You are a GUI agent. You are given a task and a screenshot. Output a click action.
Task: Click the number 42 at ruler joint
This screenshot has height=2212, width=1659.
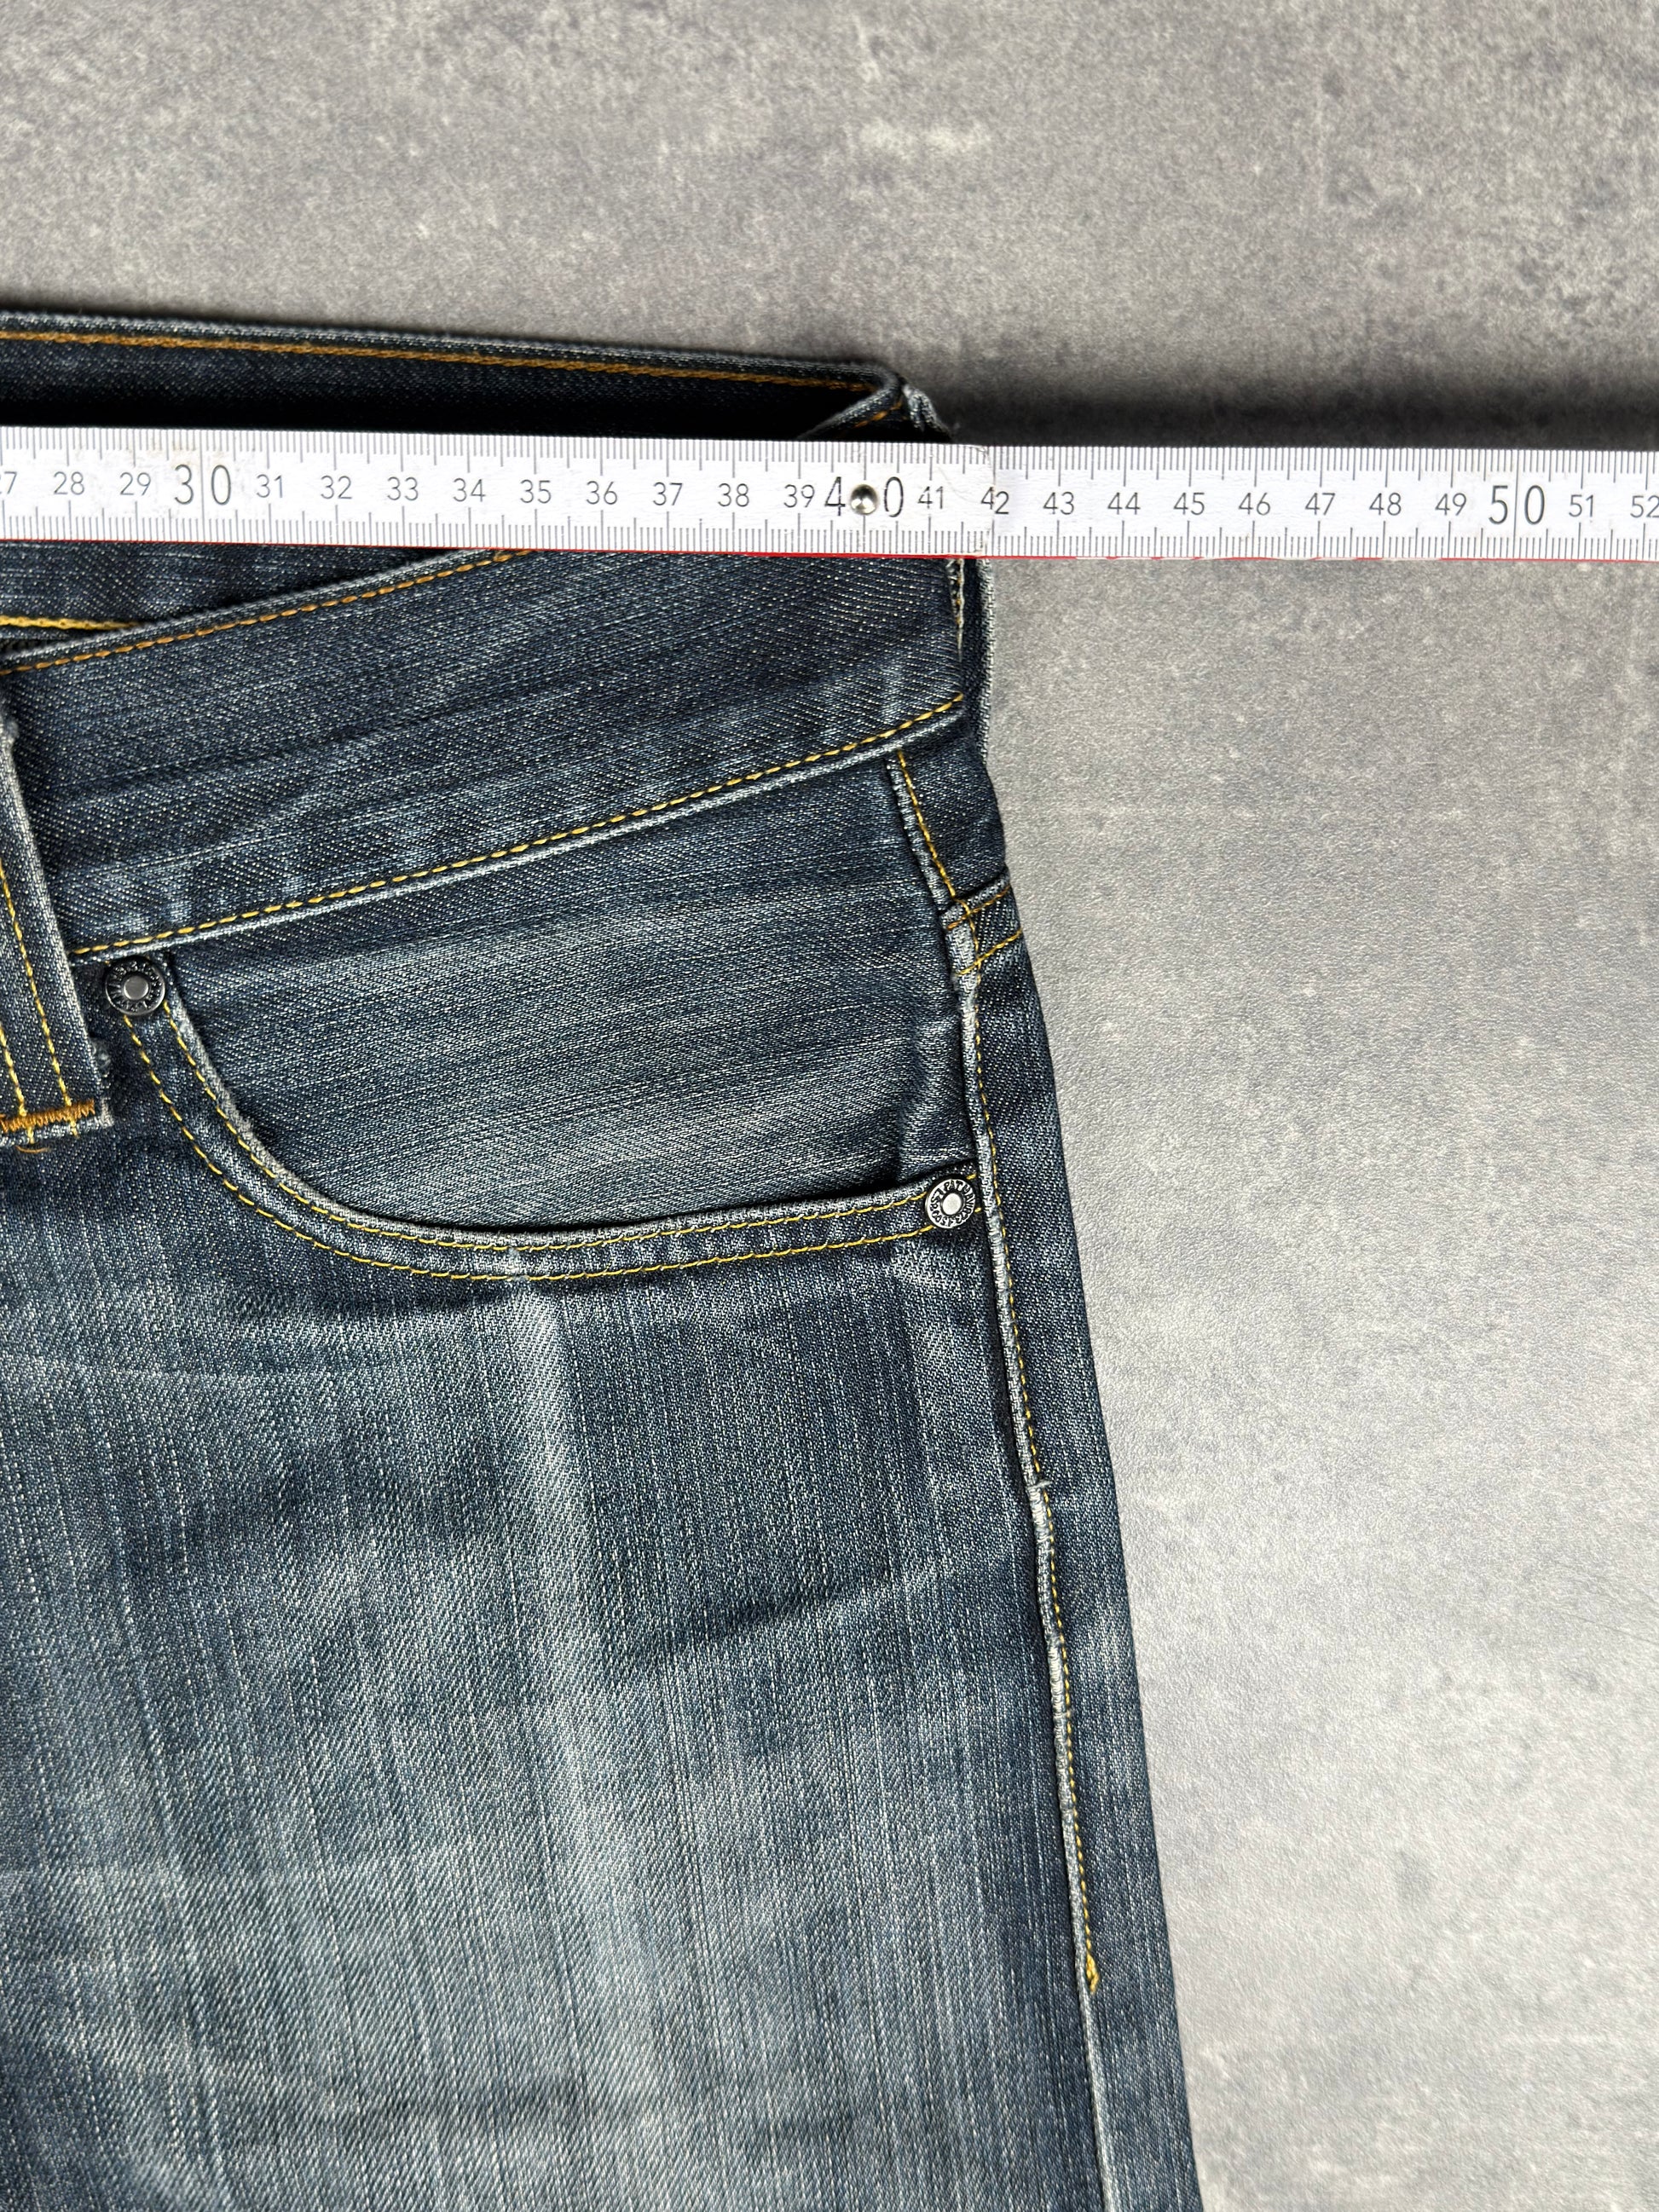click(994, 500)
